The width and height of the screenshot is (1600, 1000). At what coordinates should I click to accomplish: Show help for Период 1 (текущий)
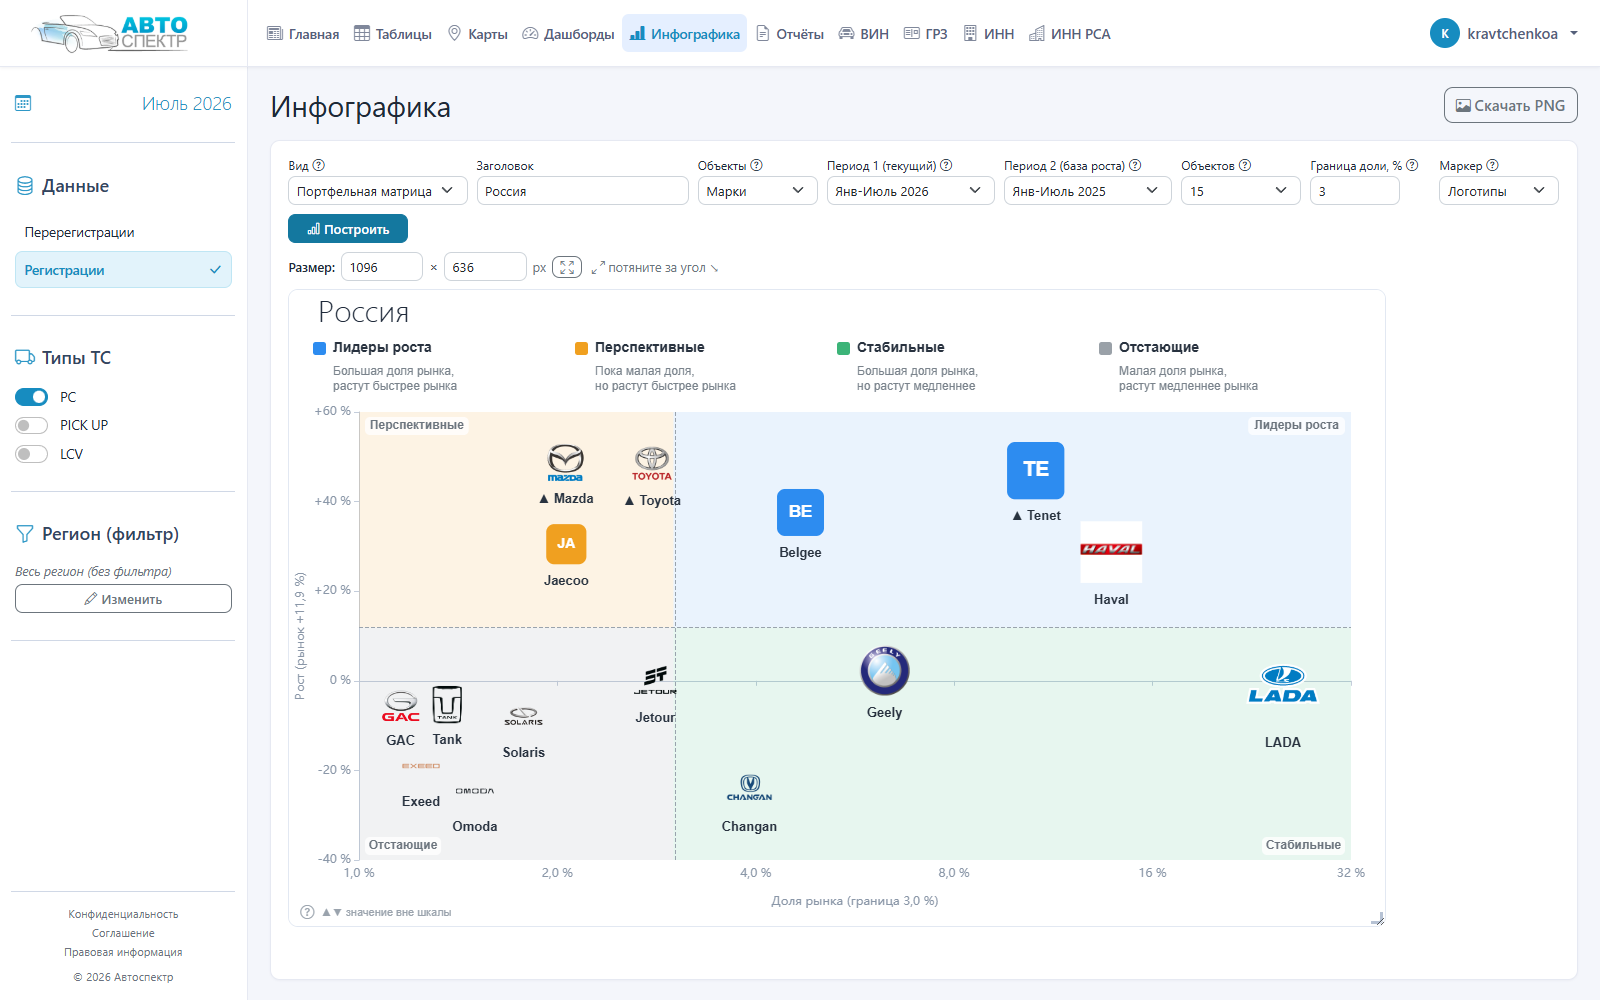[x=946, y=165]
